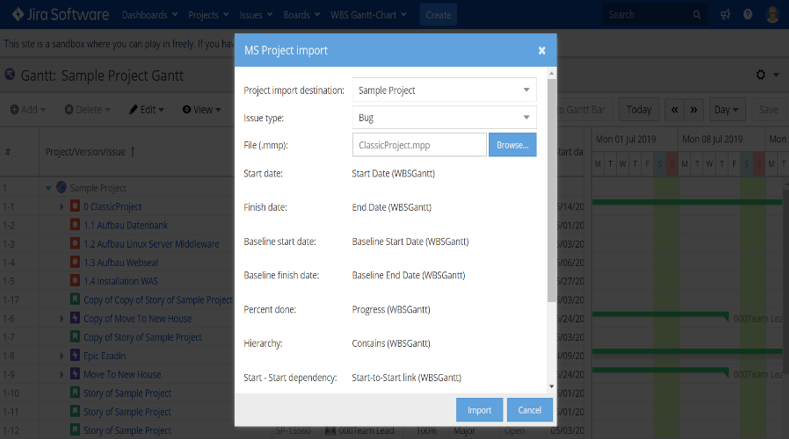
Task: Click the 'Baseline Start Date (WBSGantt)' value
Action: pos(410,242)
